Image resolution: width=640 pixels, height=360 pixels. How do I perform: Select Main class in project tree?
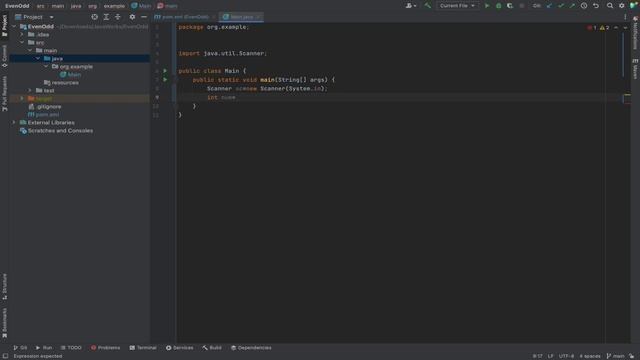[x=71, y=75]
